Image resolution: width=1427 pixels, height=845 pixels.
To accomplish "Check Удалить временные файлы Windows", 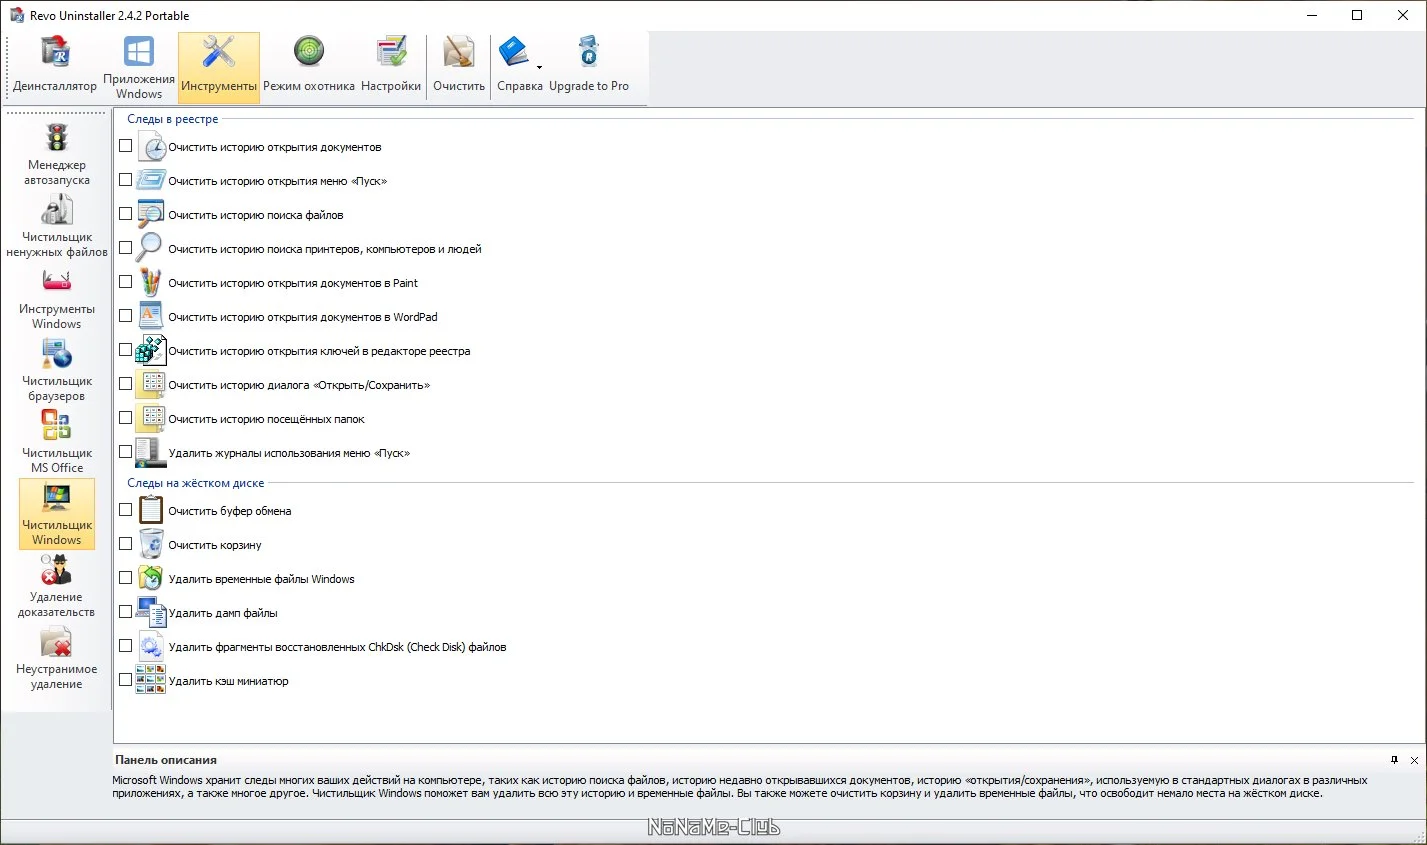I will (x=126, y=578).
